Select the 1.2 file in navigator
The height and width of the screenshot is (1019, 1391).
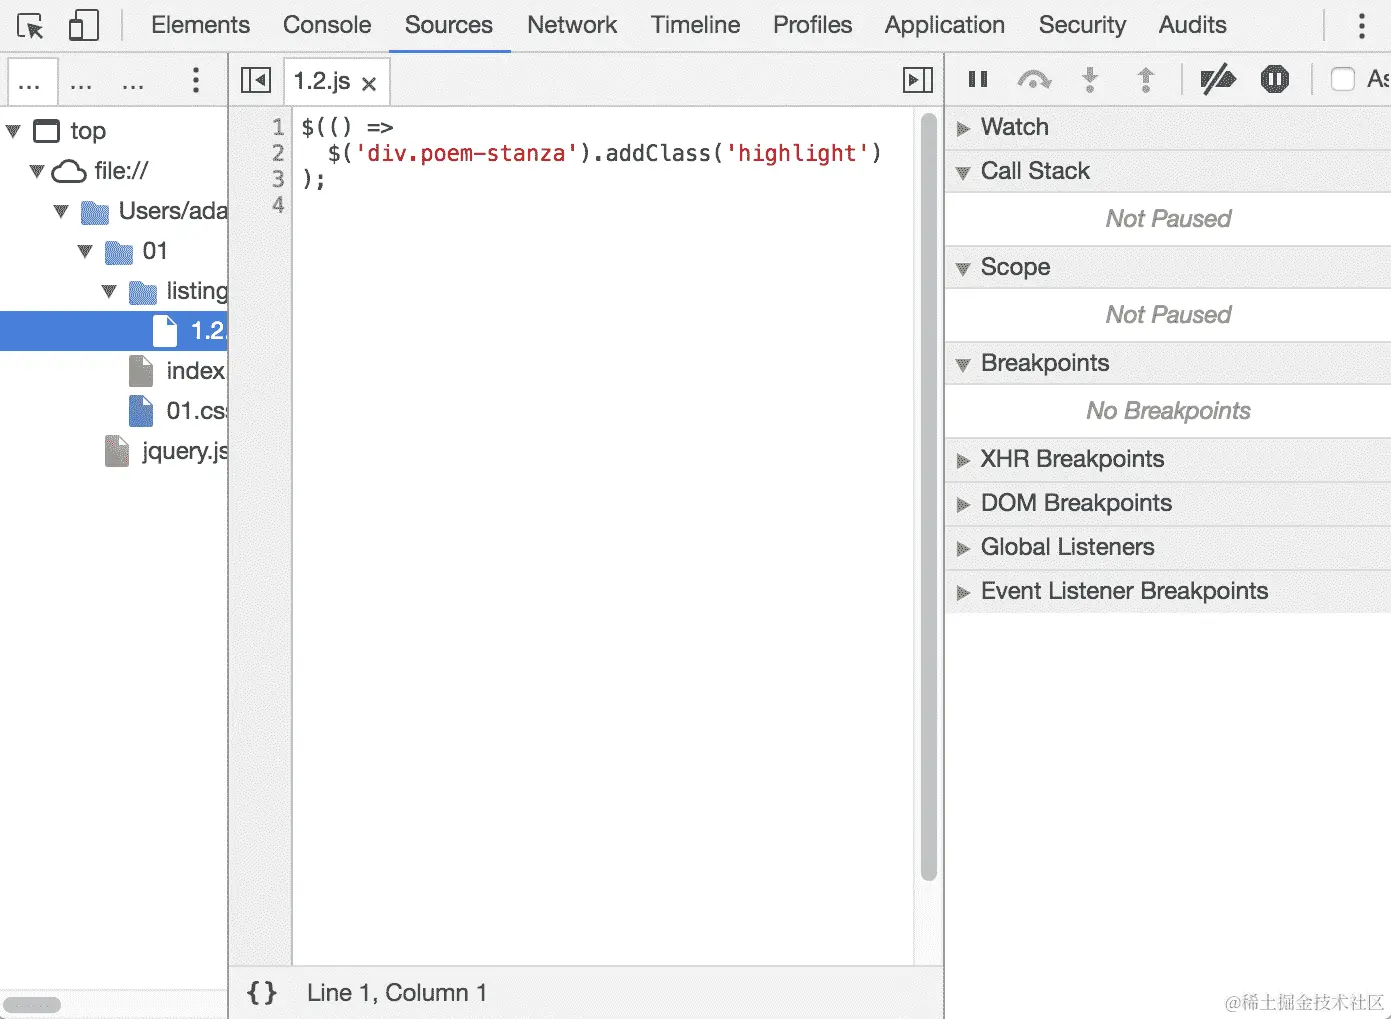[114, 331]
